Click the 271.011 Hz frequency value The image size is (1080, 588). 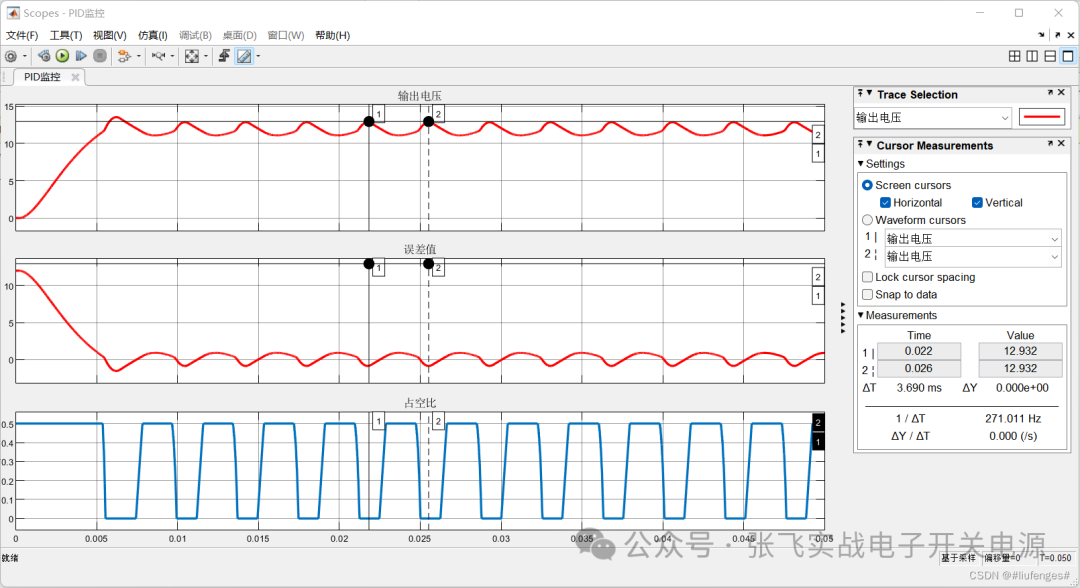1012,419
